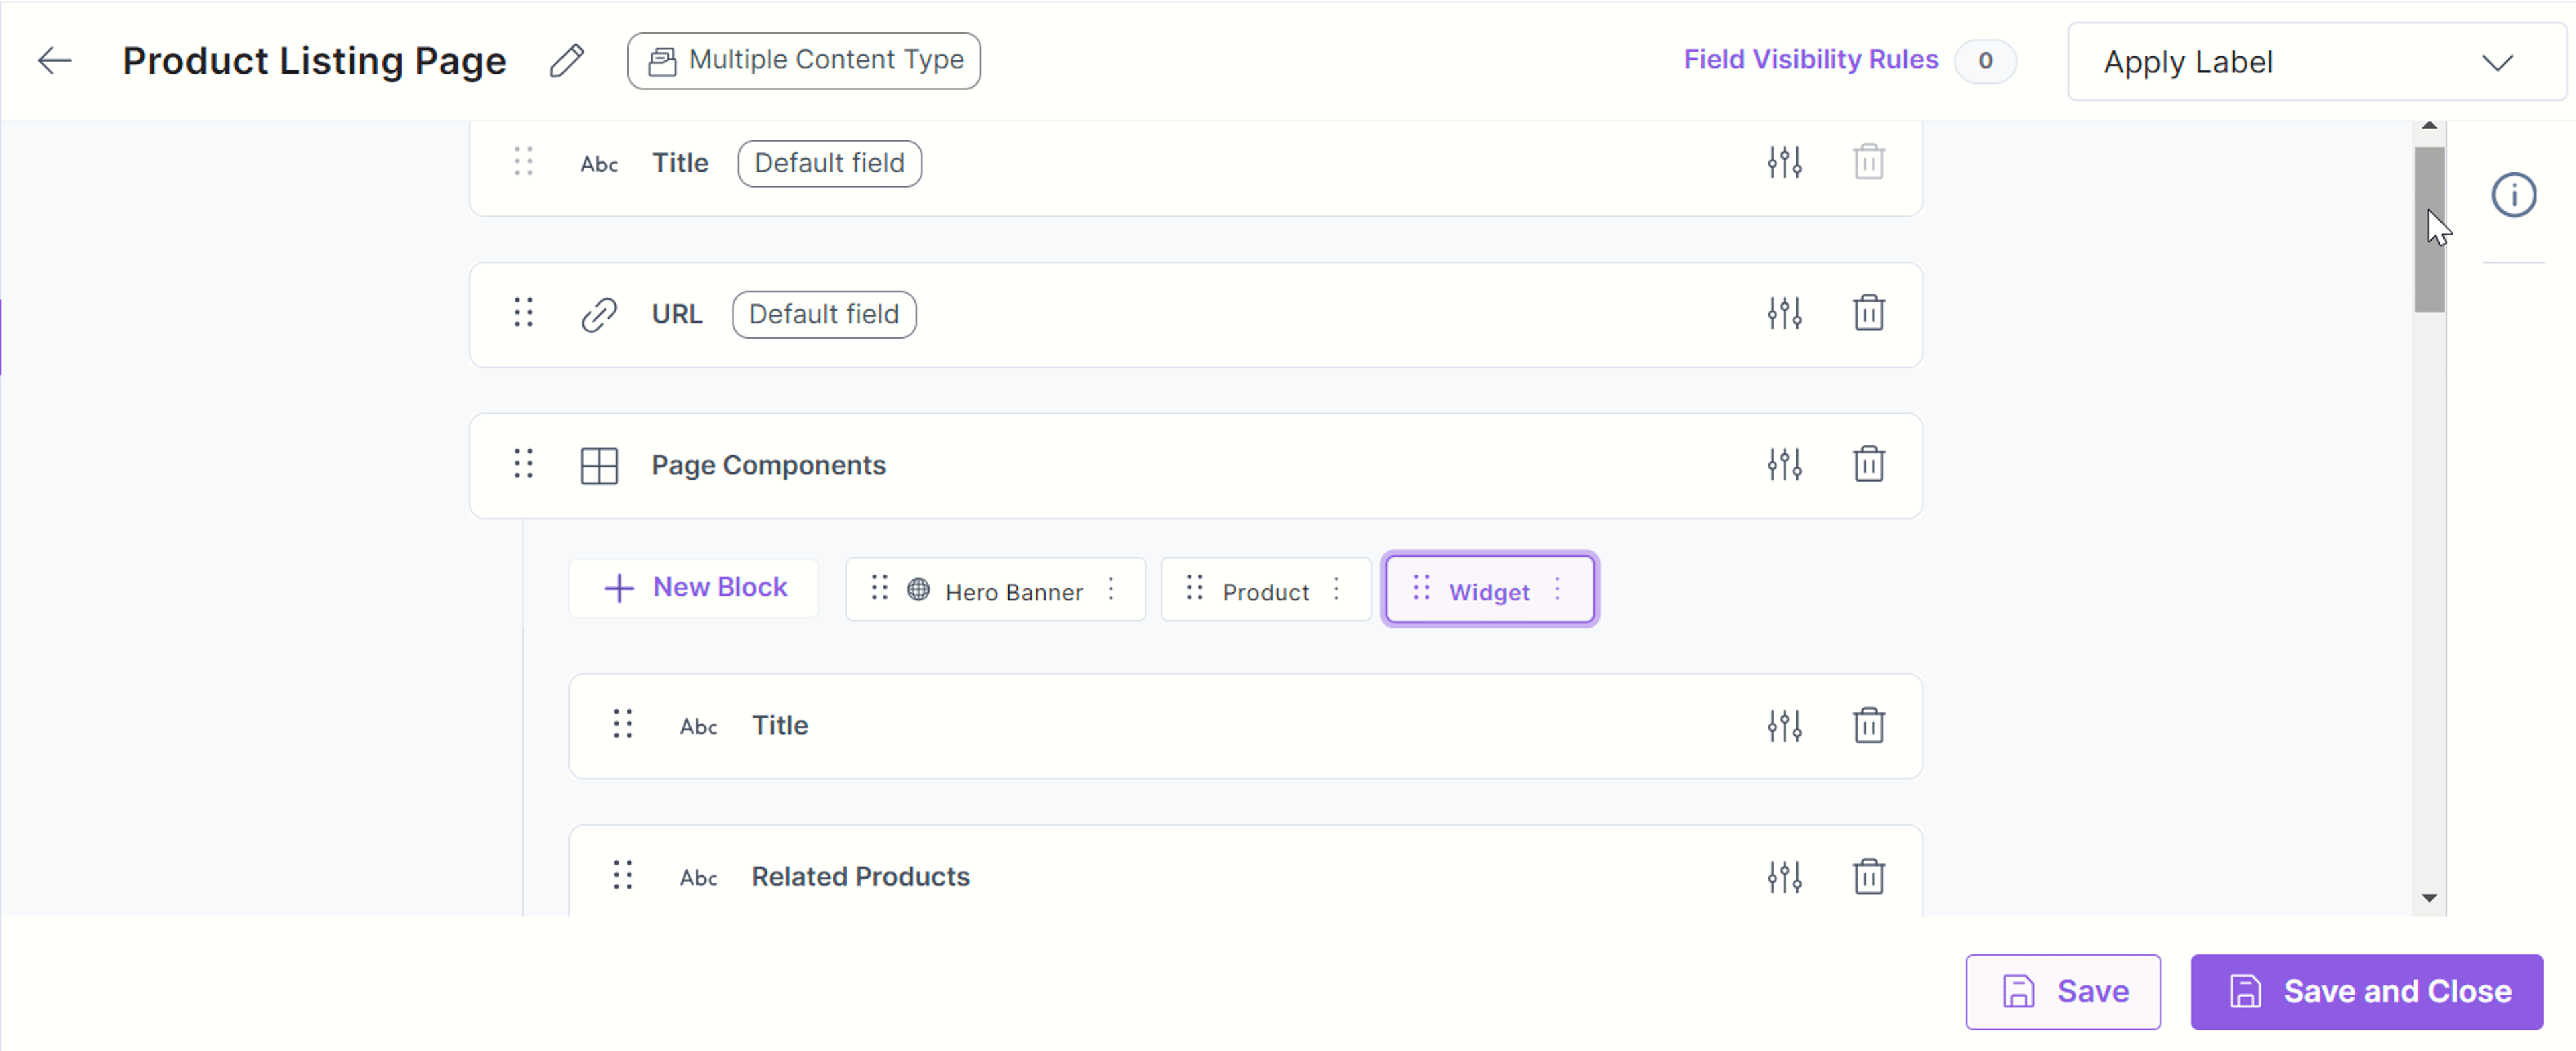2576x1051 pixels.
Task: Click the Page Components field label
Action: [x=768, y=466]
